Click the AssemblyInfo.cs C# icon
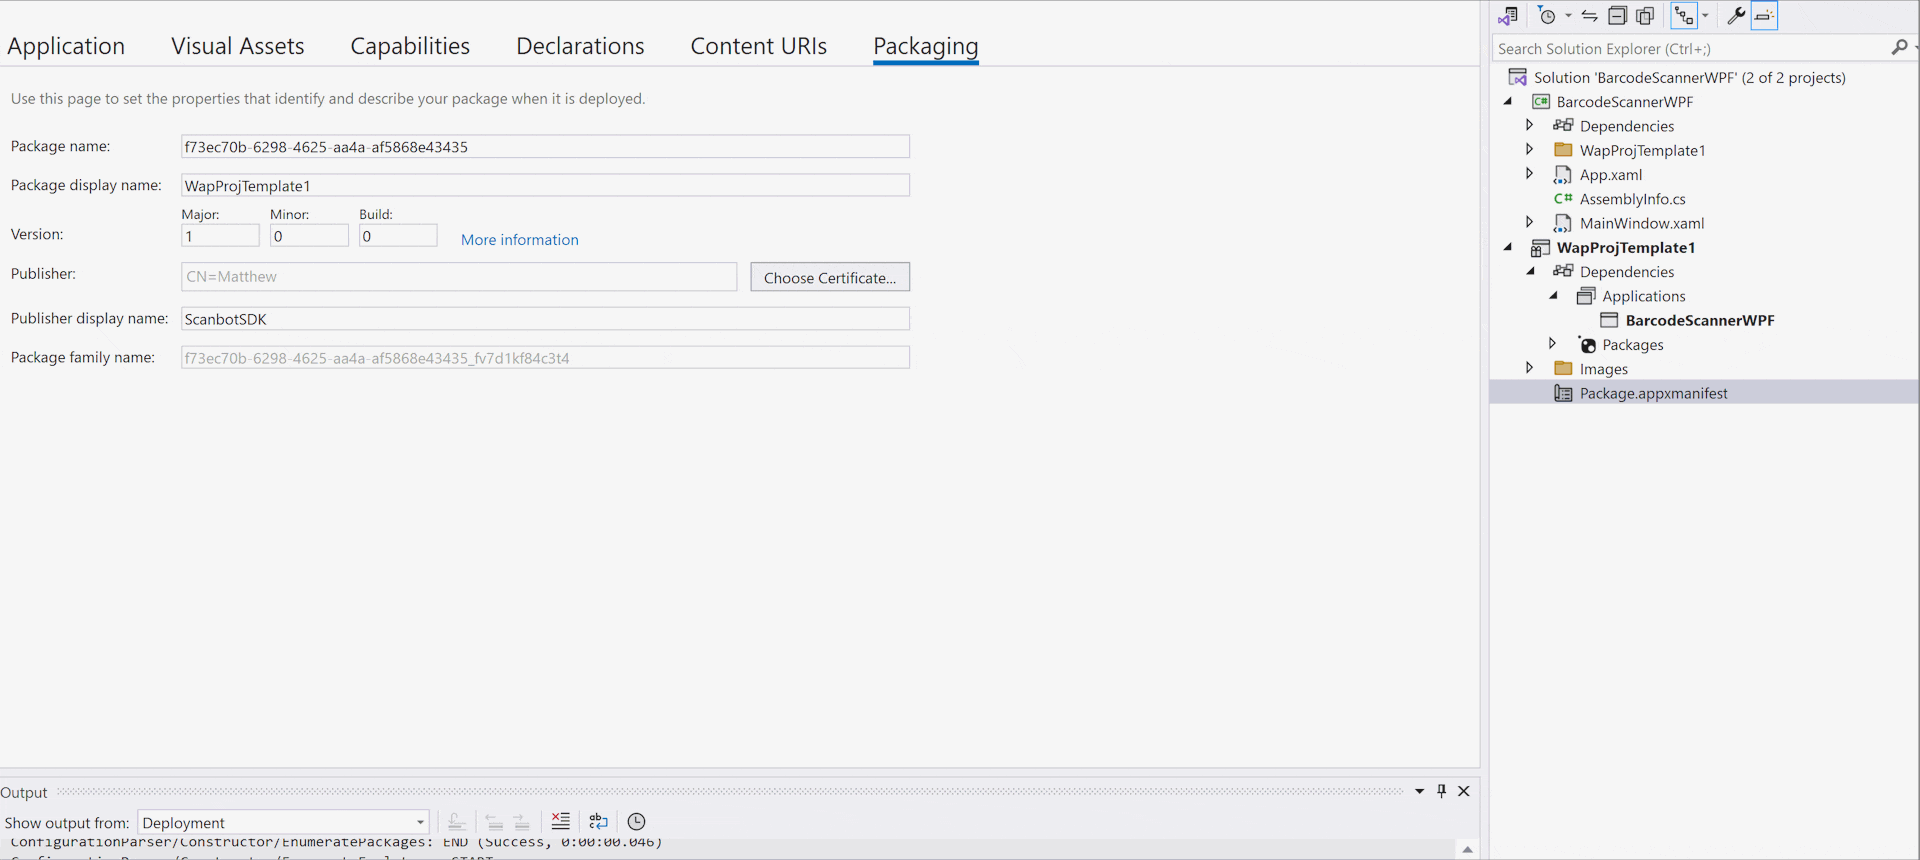This screenshot has height=860, width=1920. pyautogui.click(x=1563, y=199)
